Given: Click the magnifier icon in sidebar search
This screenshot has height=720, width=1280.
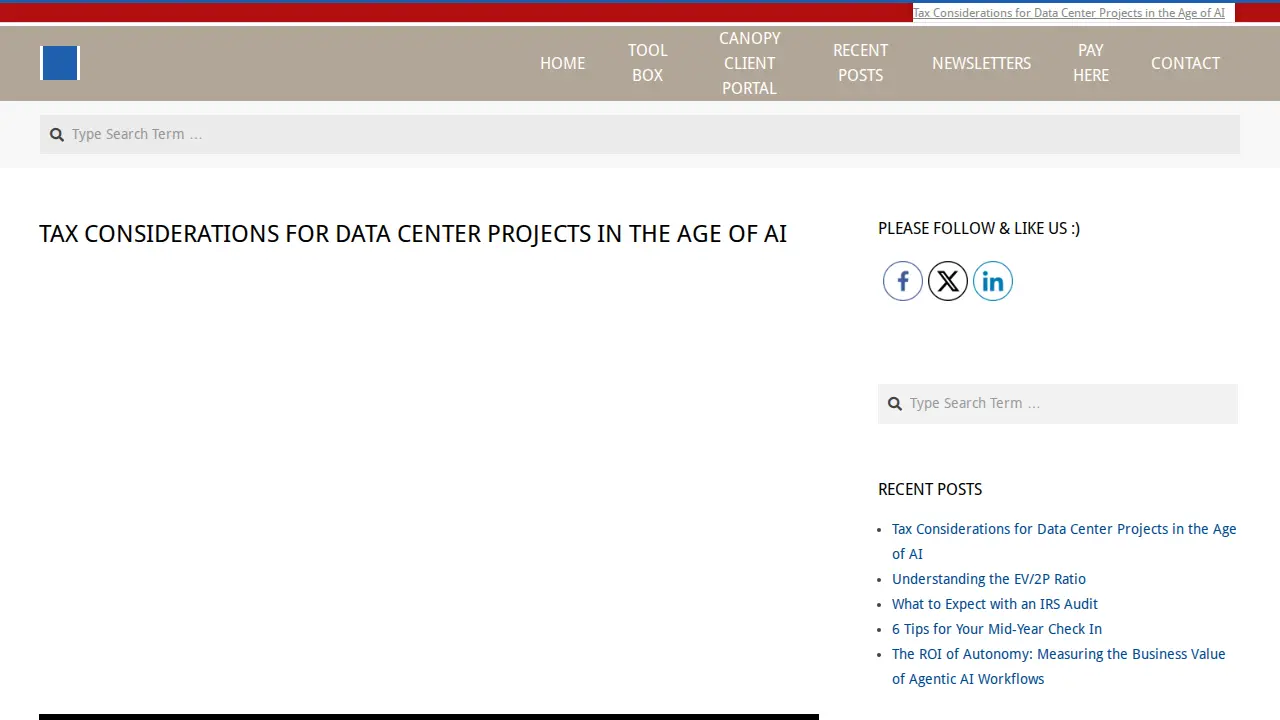Looking at the screenshot, I should tap(895, 404).
